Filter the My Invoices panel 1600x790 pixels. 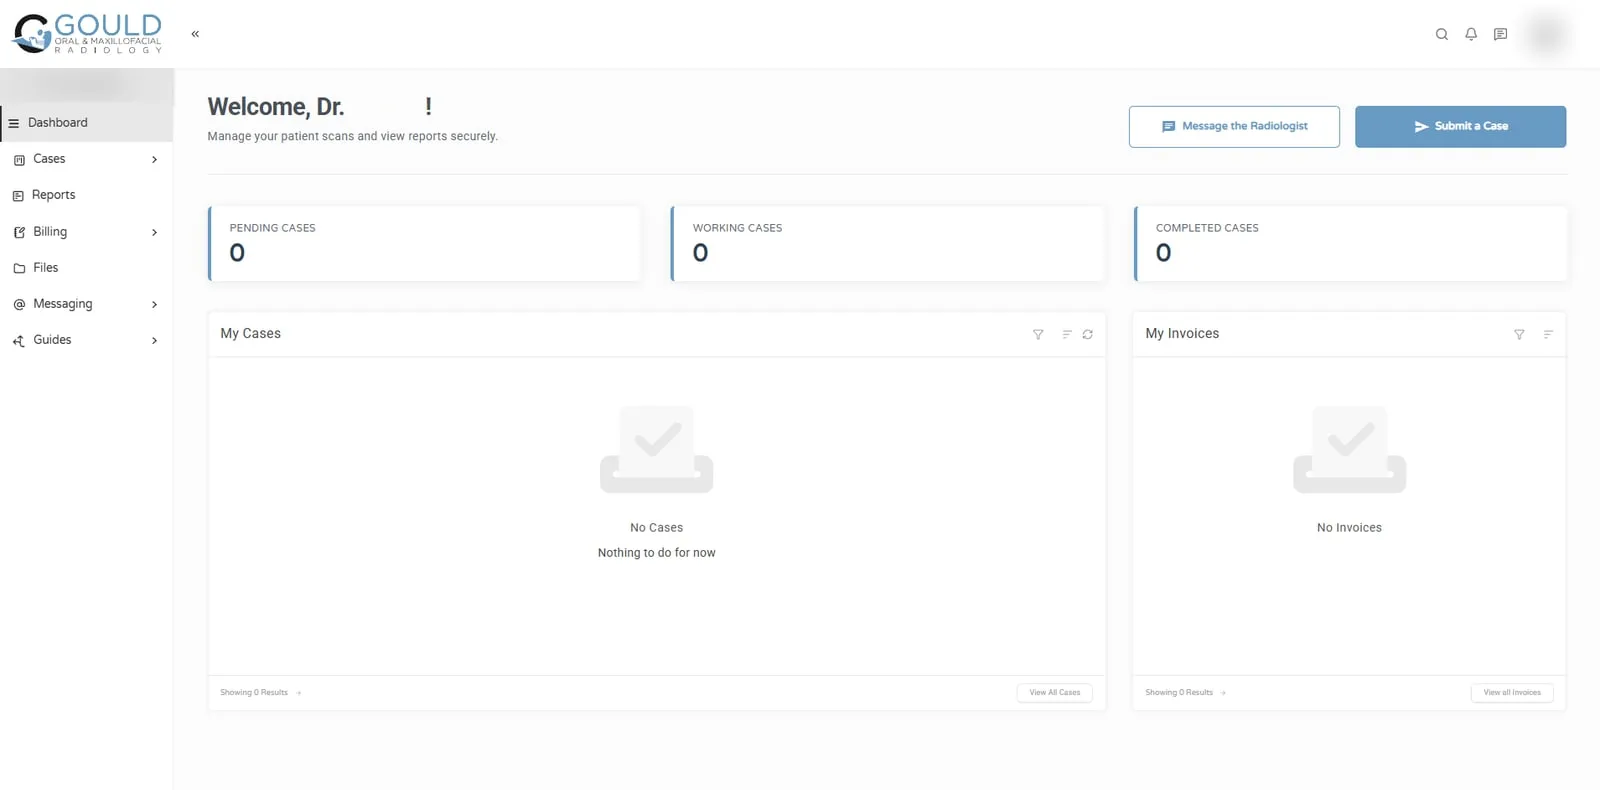[1519, 334]
